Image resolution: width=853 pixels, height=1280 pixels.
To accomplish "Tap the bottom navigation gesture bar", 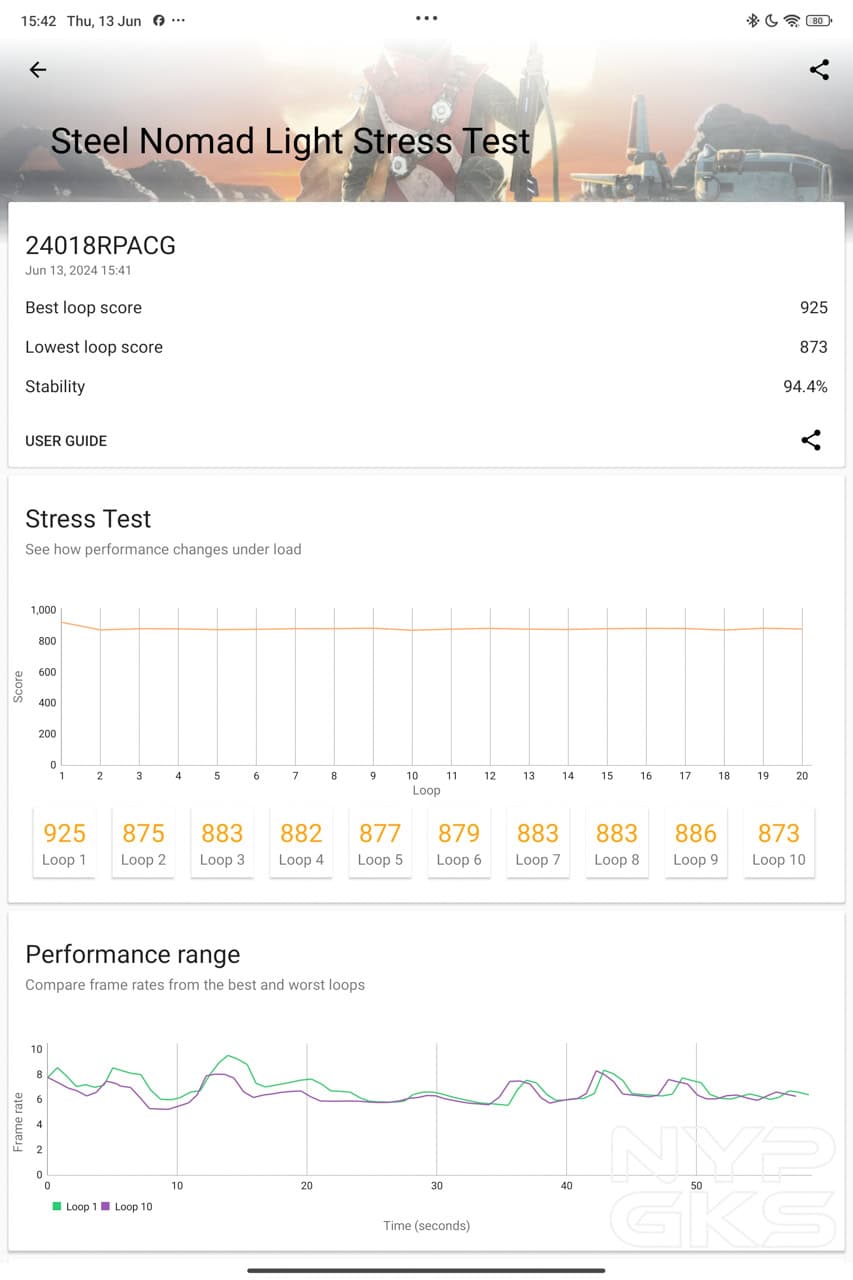I will 426,1271.
